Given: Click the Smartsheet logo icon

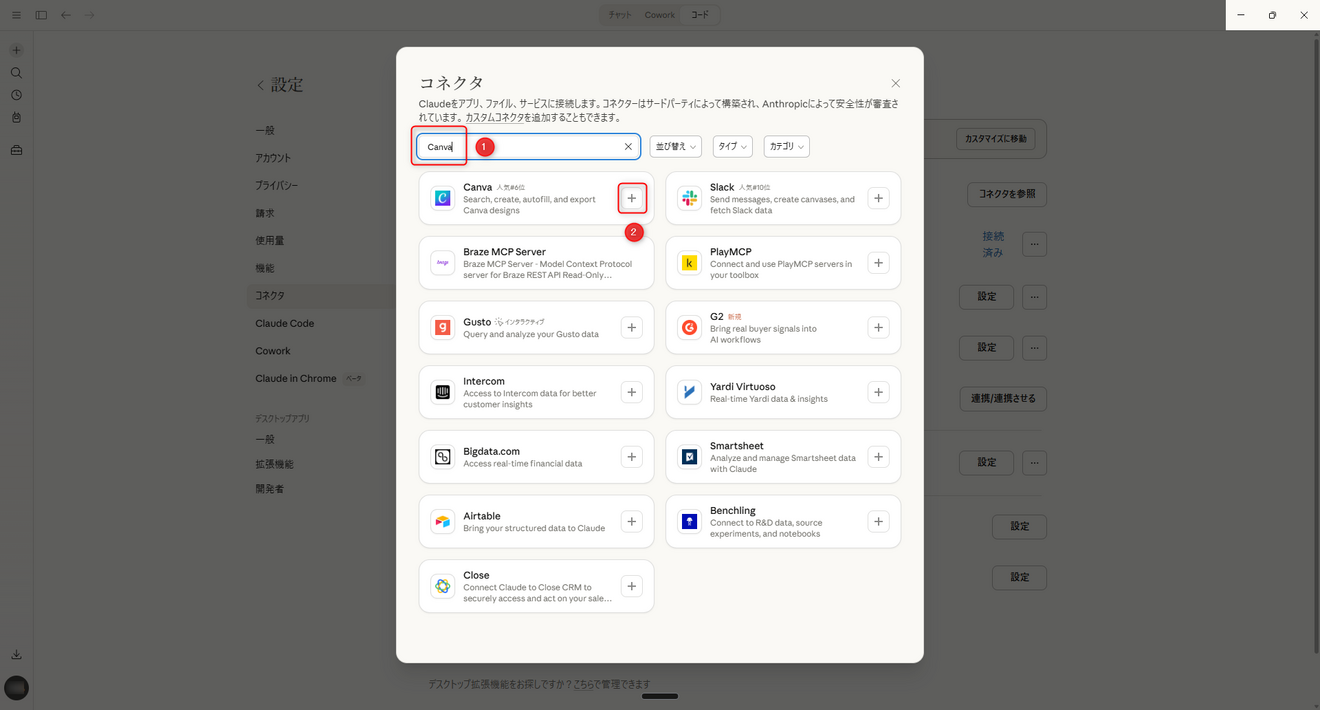Looking at the screenshot, I should 689,457.
